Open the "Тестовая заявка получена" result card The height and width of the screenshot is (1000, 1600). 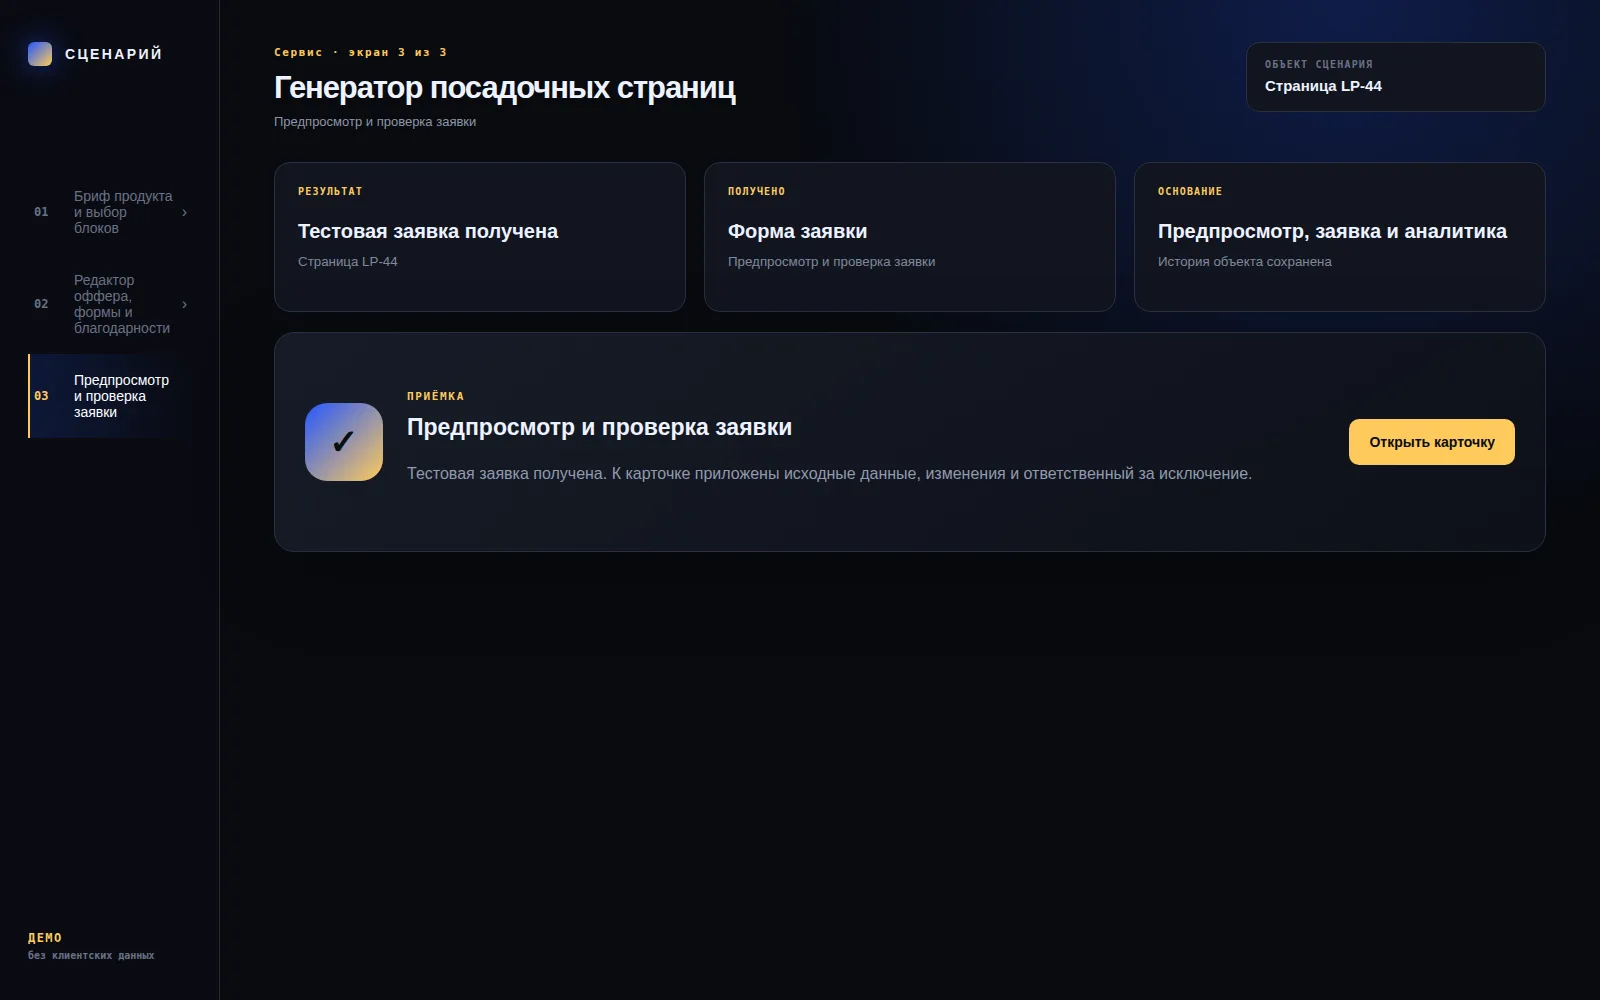click(480, 237)
